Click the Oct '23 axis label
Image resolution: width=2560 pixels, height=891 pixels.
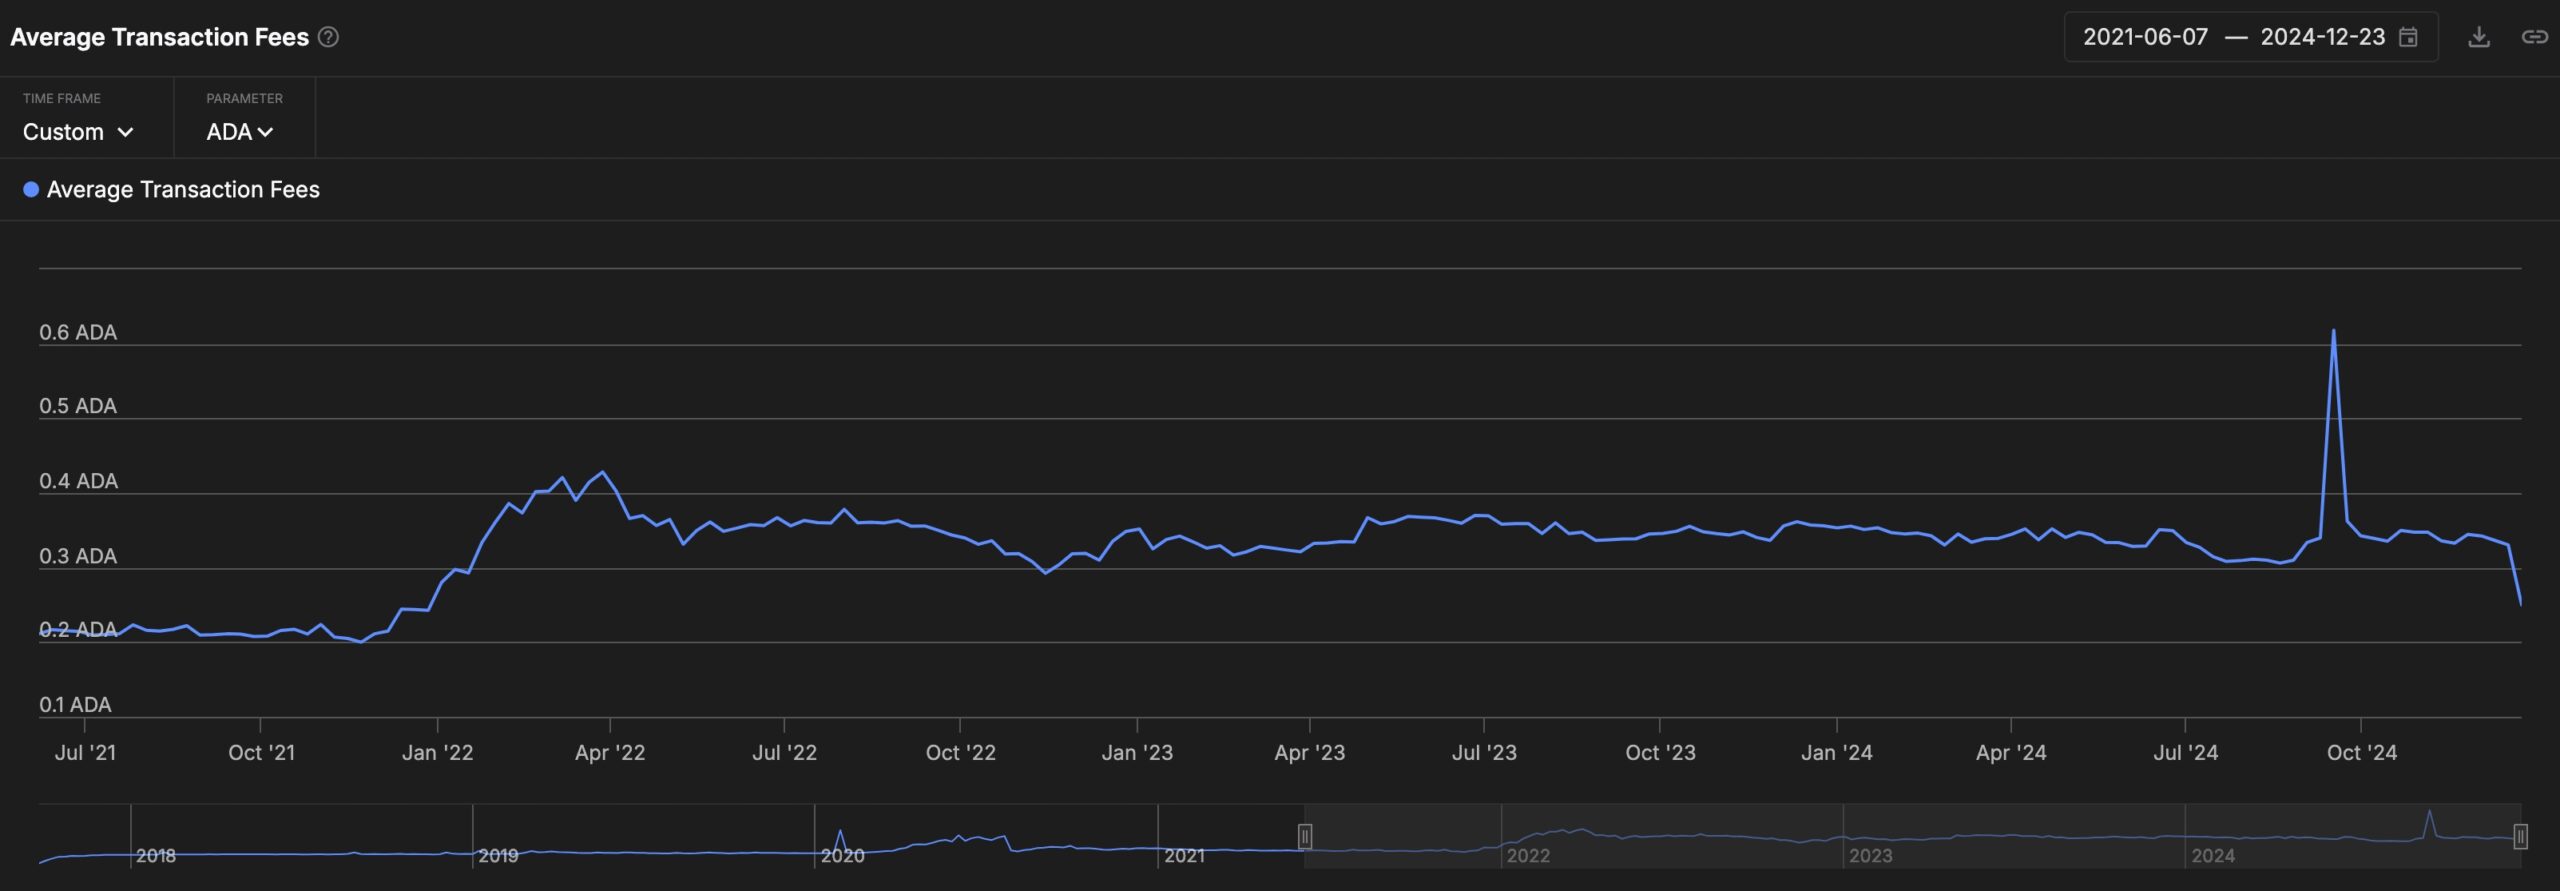[1661, 753]
